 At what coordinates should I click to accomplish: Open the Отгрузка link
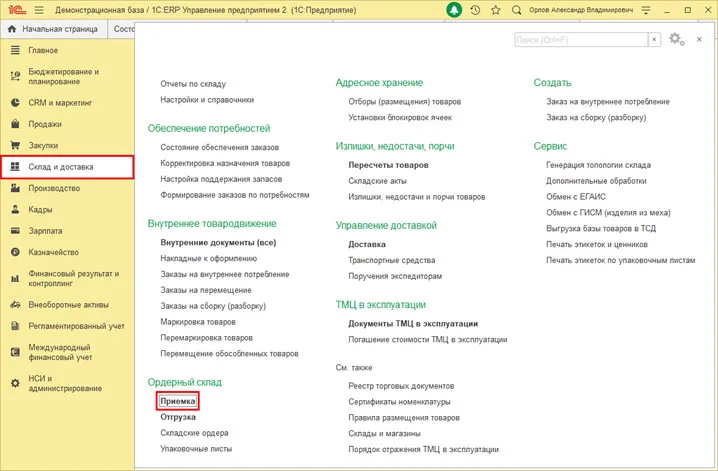tap(178, 417)
